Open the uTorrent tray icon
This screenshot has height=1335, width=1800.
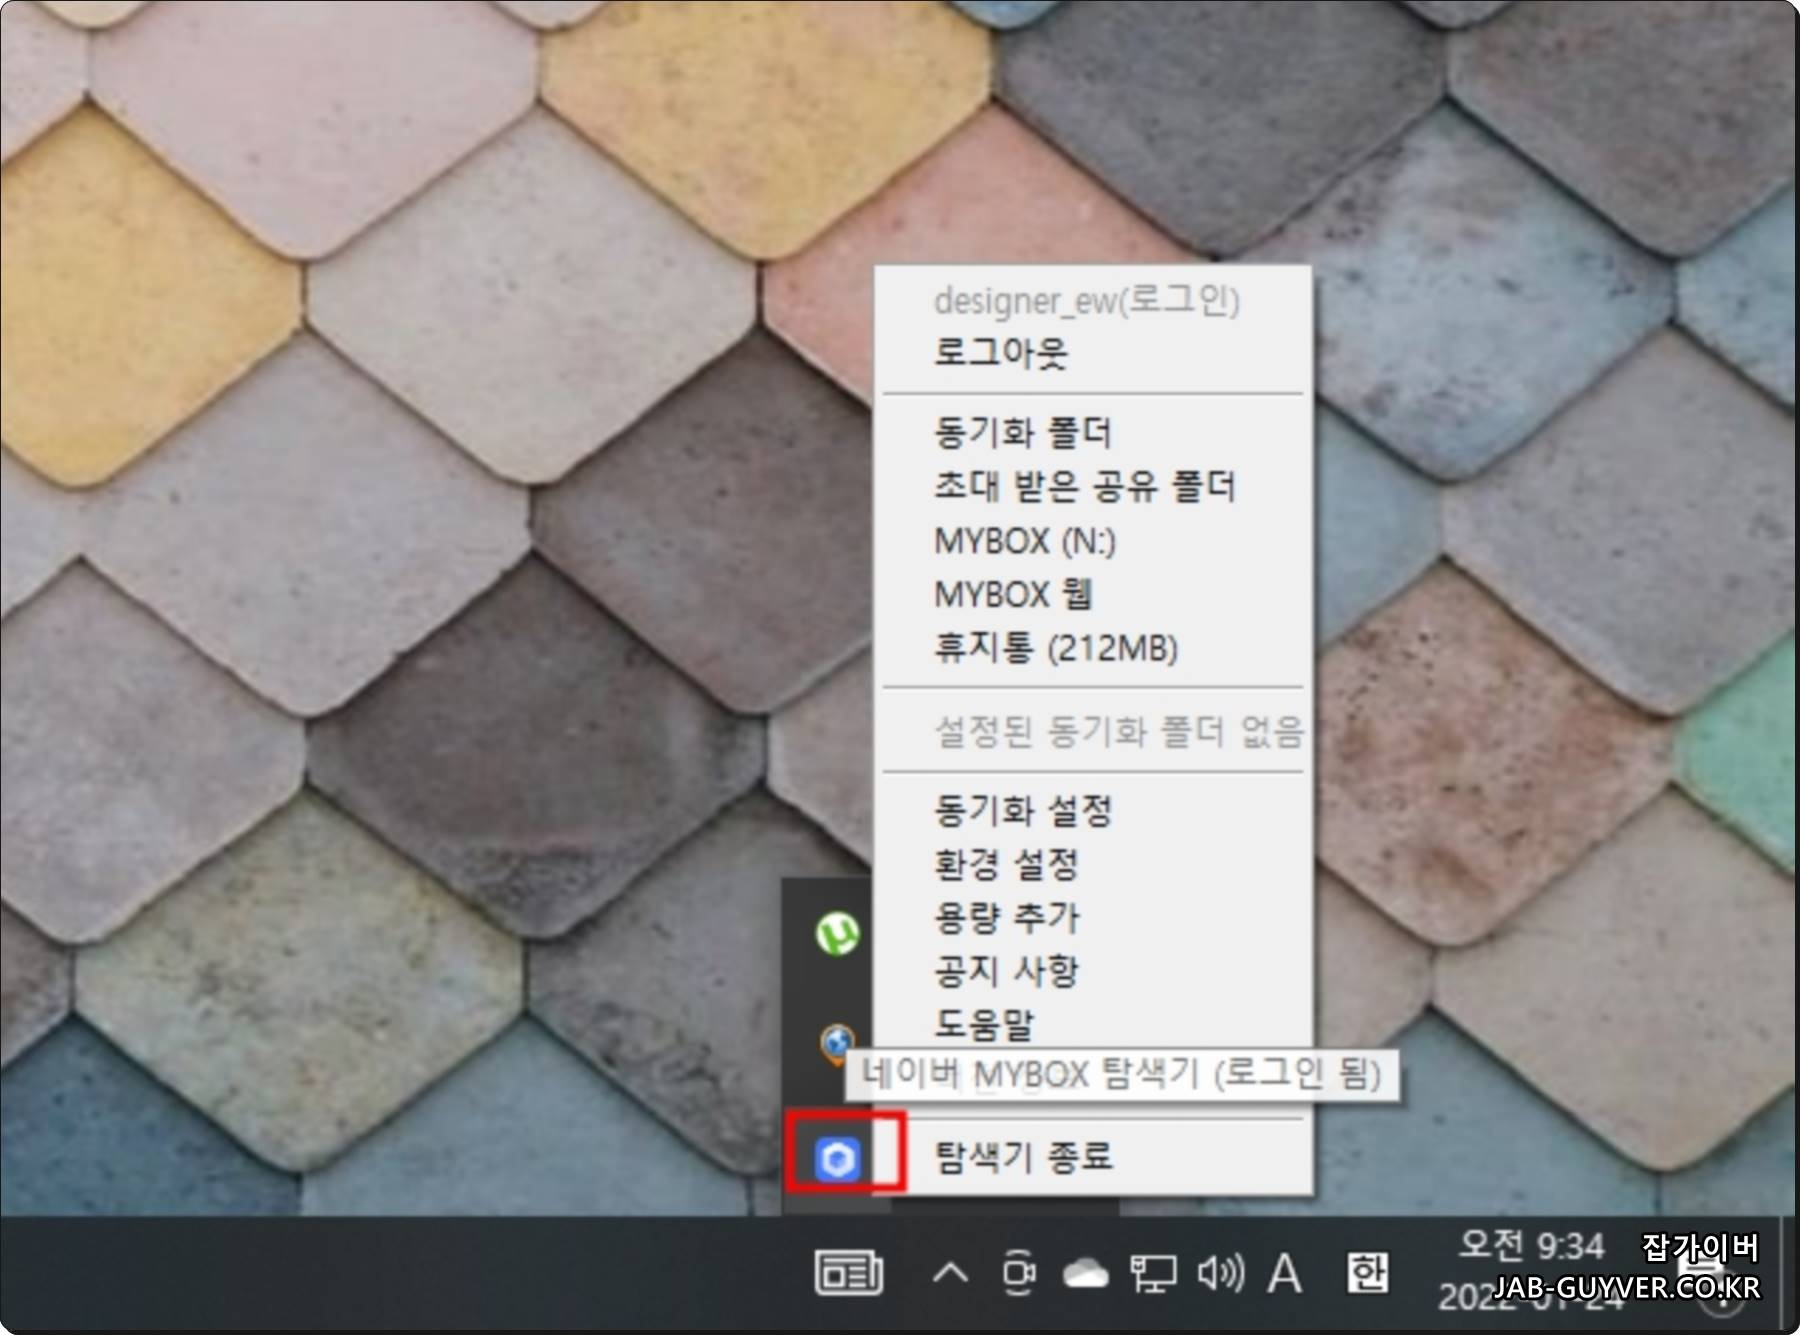838,935
